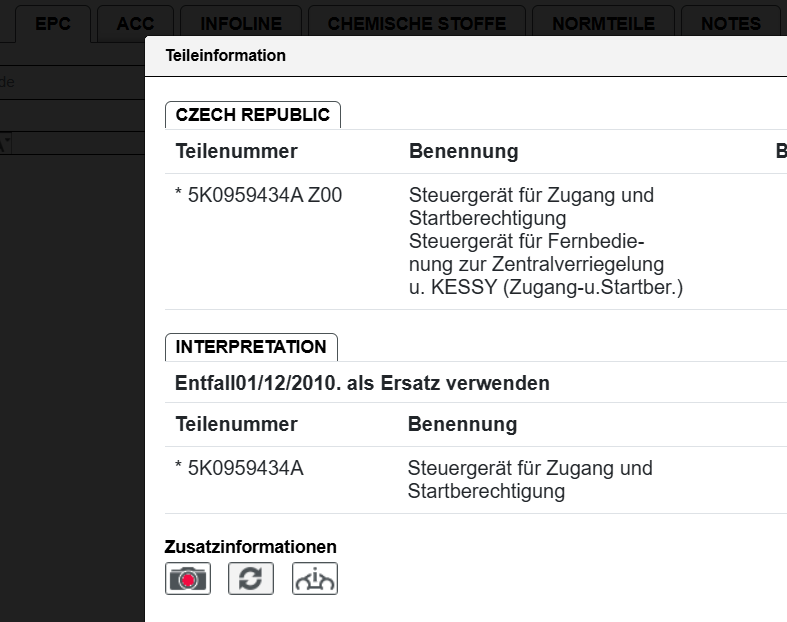Select the CZECH REPUBLIC section tab
The image size is (787, 622).
pos(252,115)
